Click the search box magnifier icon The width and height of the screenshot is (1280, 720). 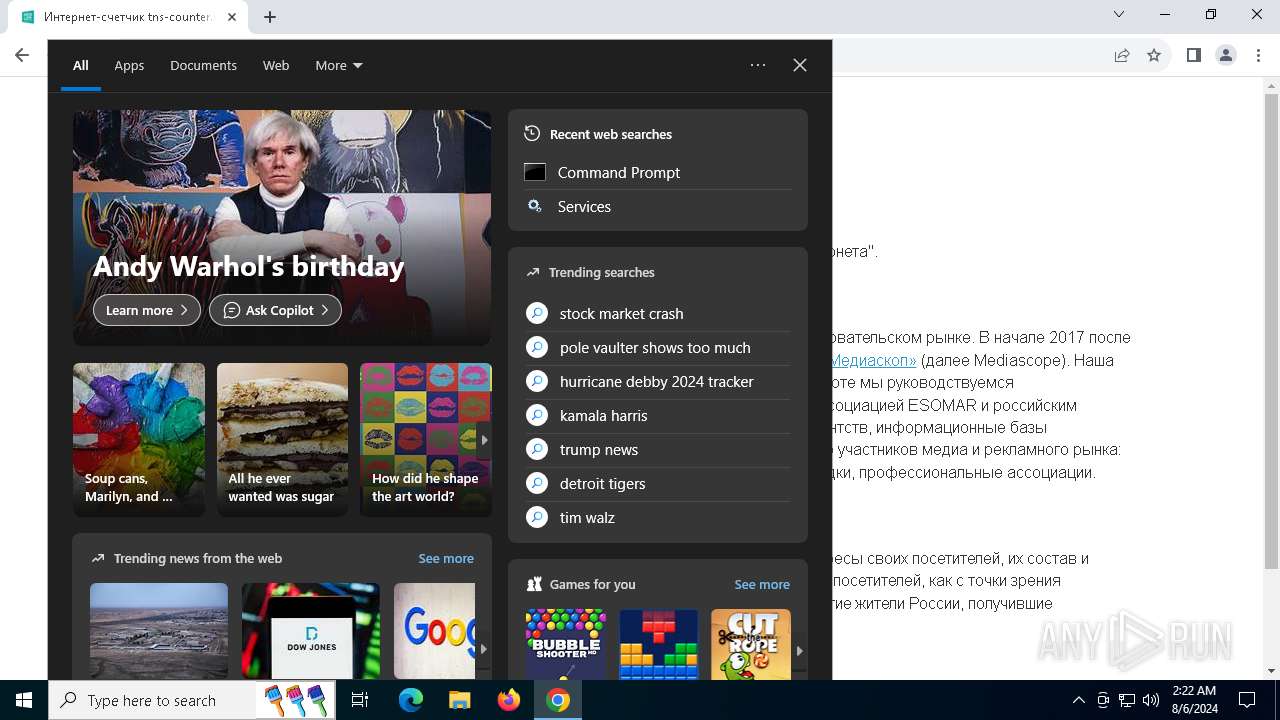69,700
